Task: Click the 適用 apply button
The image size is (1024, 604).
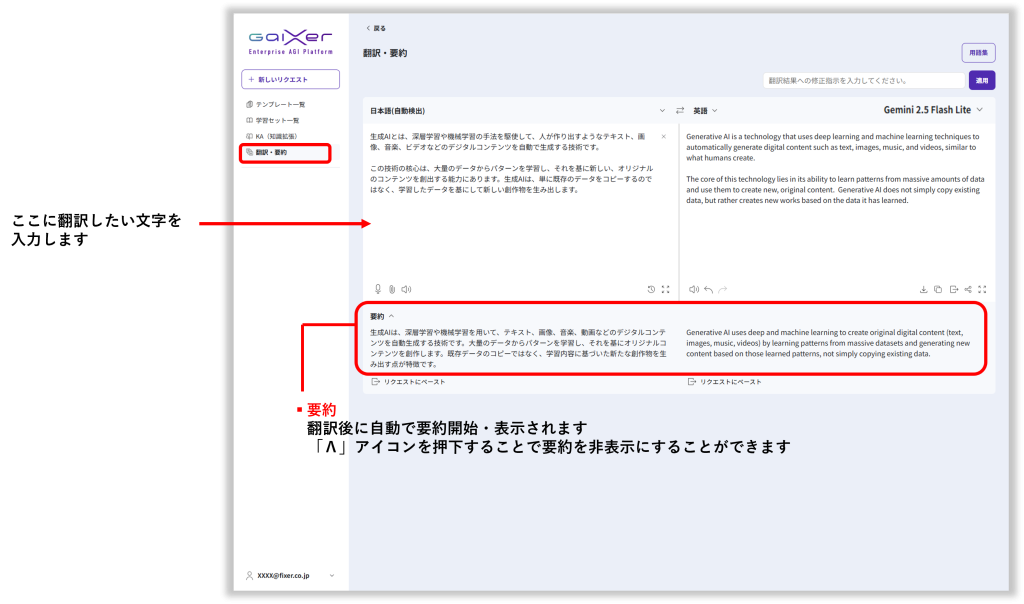Action: click(981, 80)
